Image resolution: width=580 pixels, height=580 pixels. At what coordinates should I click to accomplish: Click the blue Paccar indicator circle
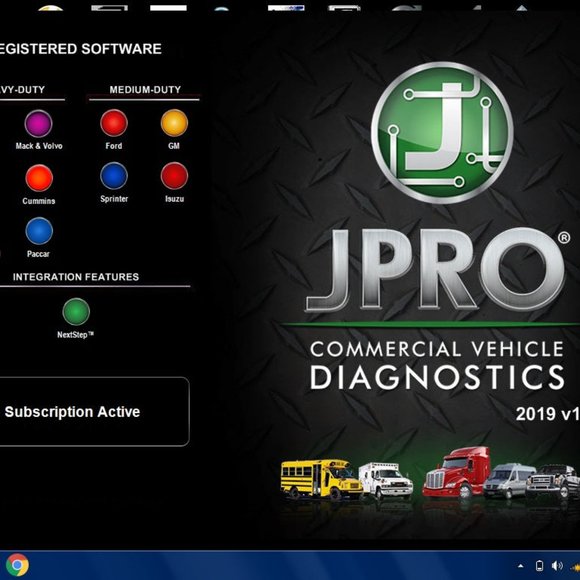[39, 231]
